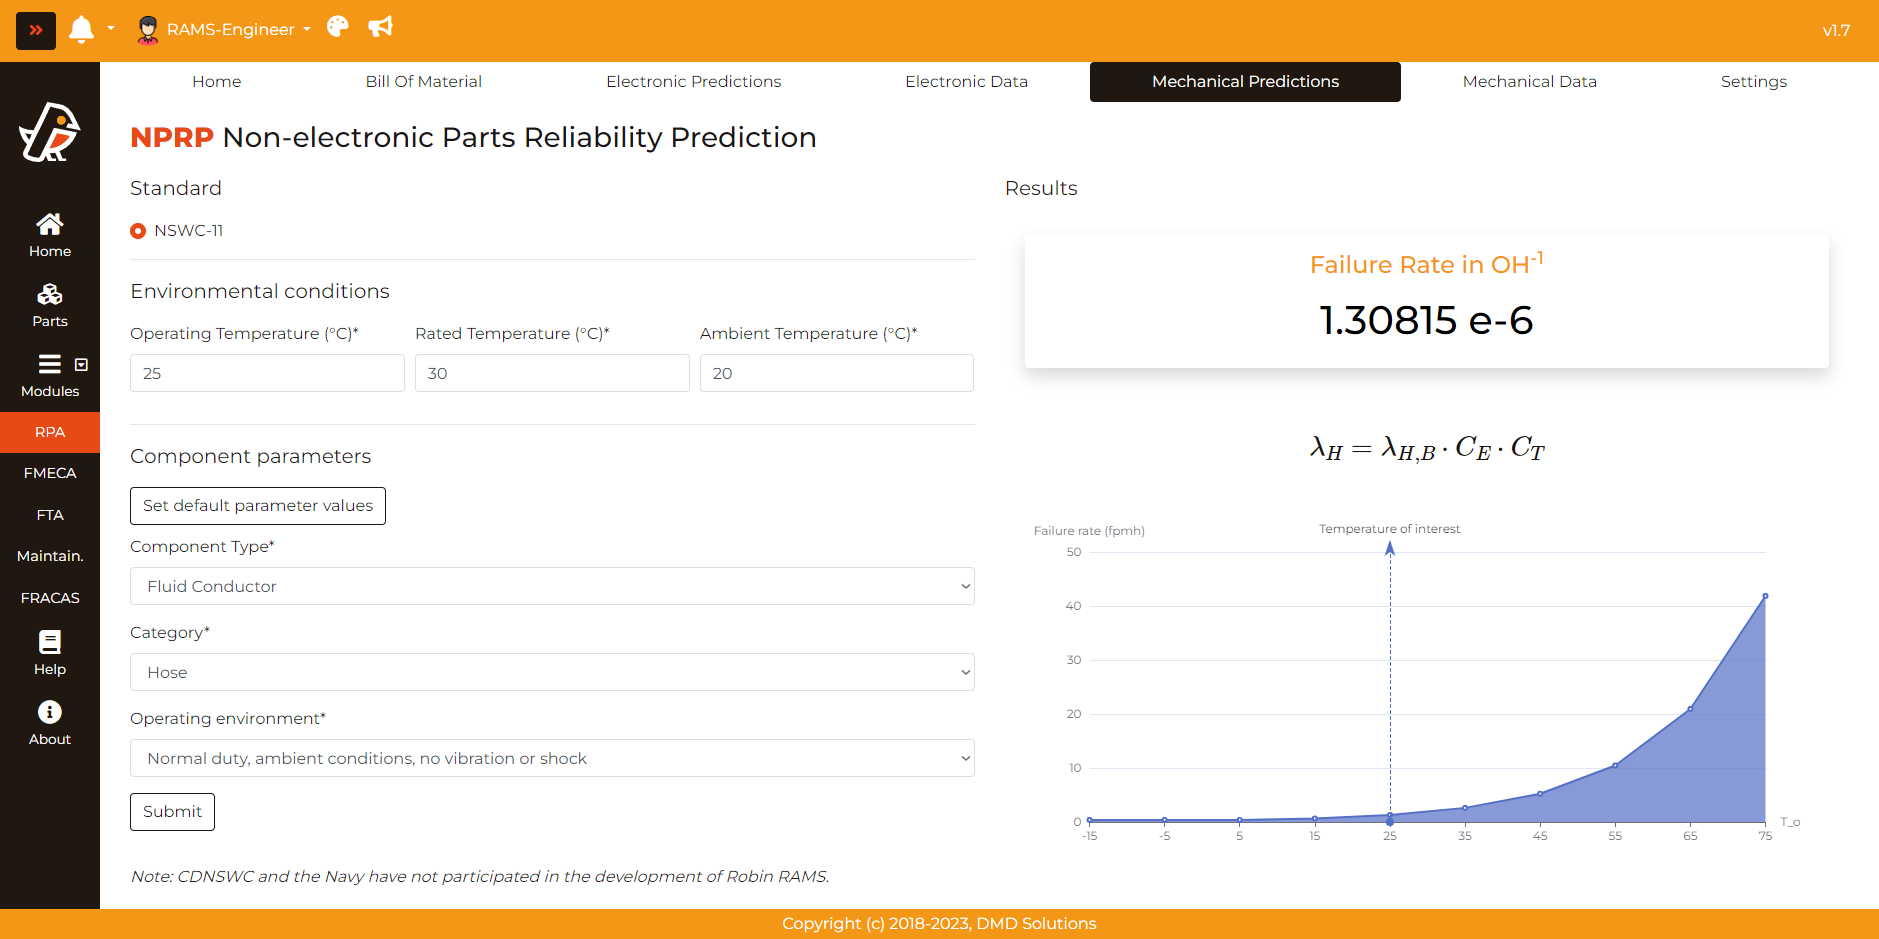Image resolution: width=1879 pixels, height=939 pixels.
Task: Select the NSWC-11 standard radio button
Action: [x=139, y=231]
